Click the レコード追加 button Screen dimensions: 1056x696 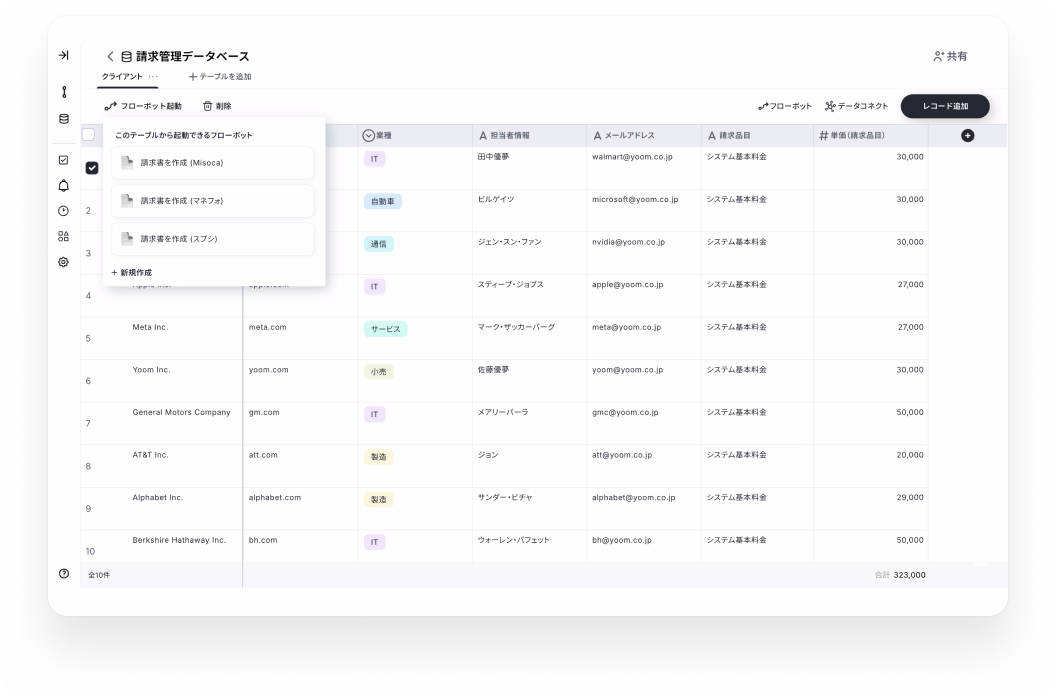[944, 106]
